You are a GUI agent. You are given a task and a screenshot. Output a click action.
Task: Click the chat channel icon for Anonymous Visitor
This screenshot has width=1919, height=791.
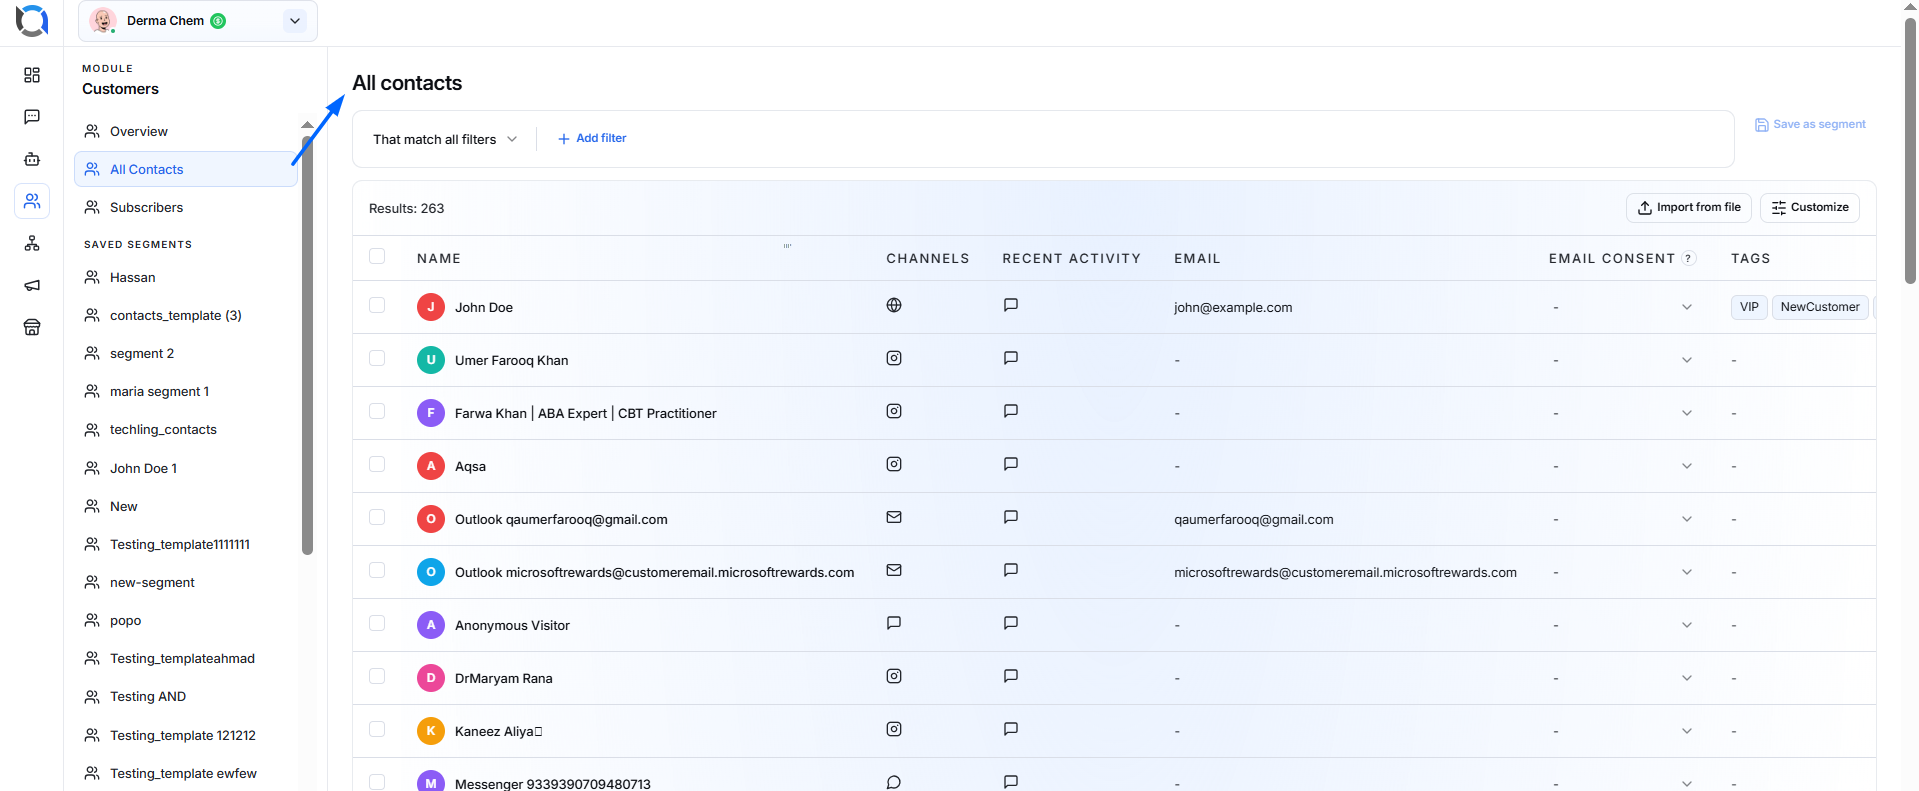pyautogui.click(x=894, y=623)
